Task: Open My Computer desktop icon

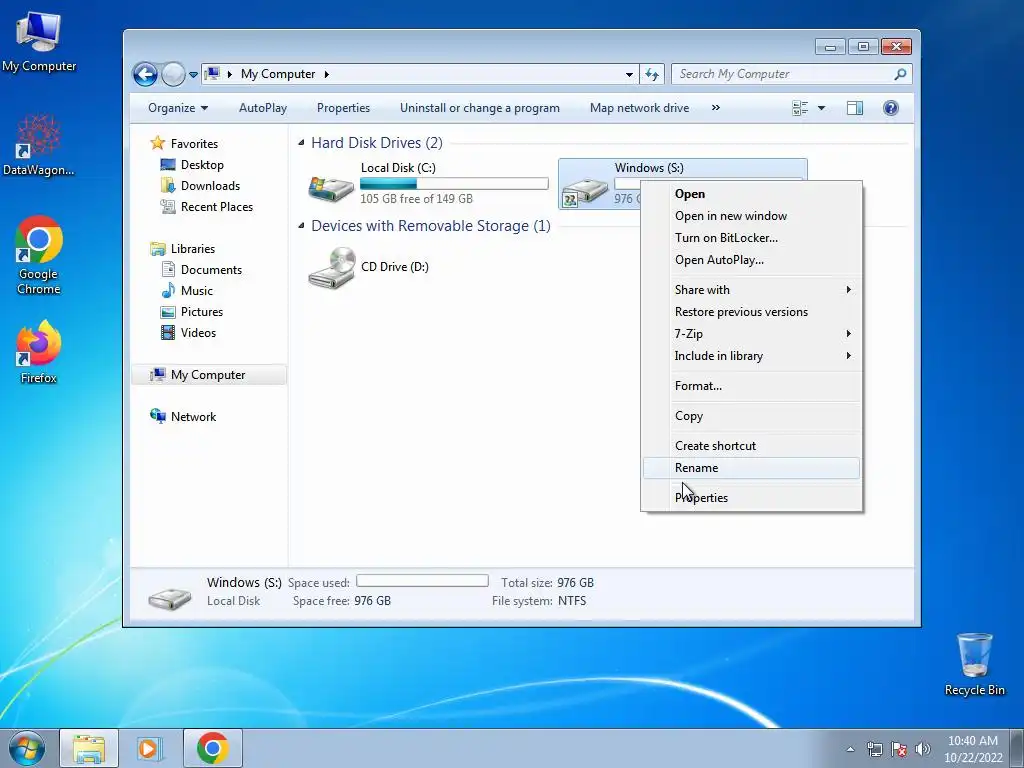Action: point(39,42)
